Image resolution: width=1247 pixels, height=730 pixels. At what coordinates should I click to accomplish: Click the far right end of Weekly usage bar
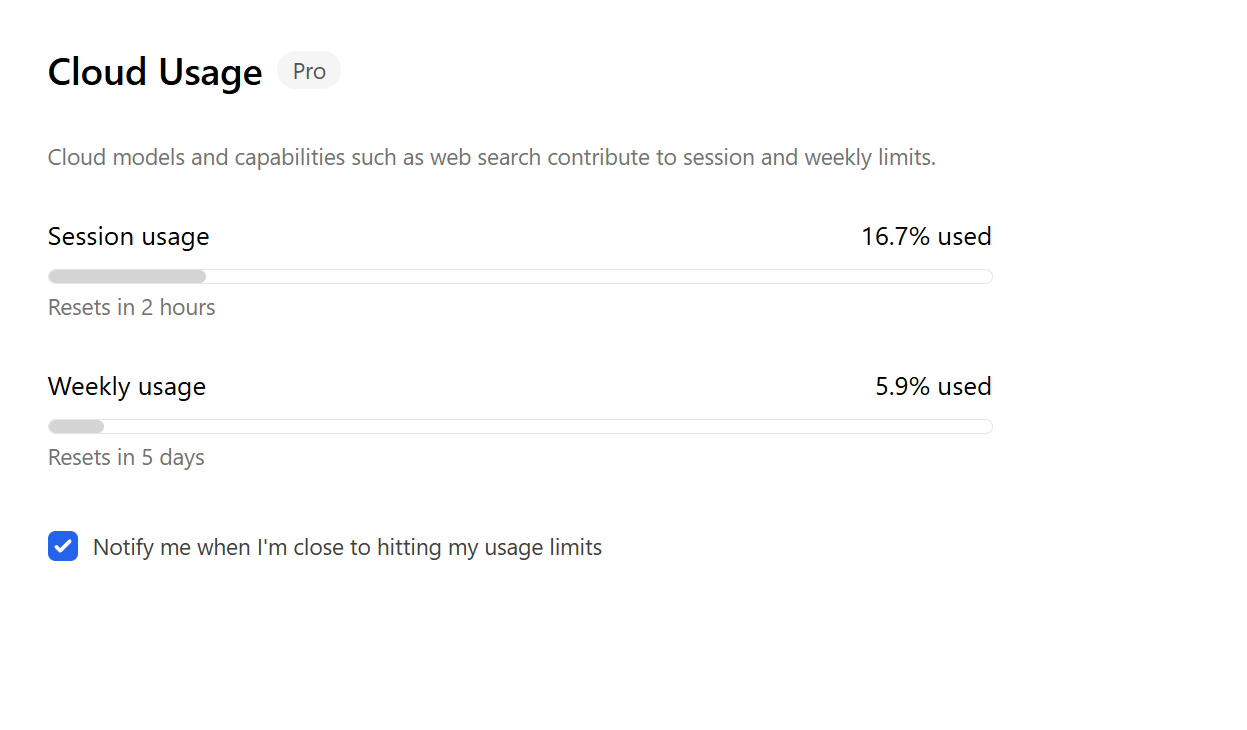pos(984,427)
